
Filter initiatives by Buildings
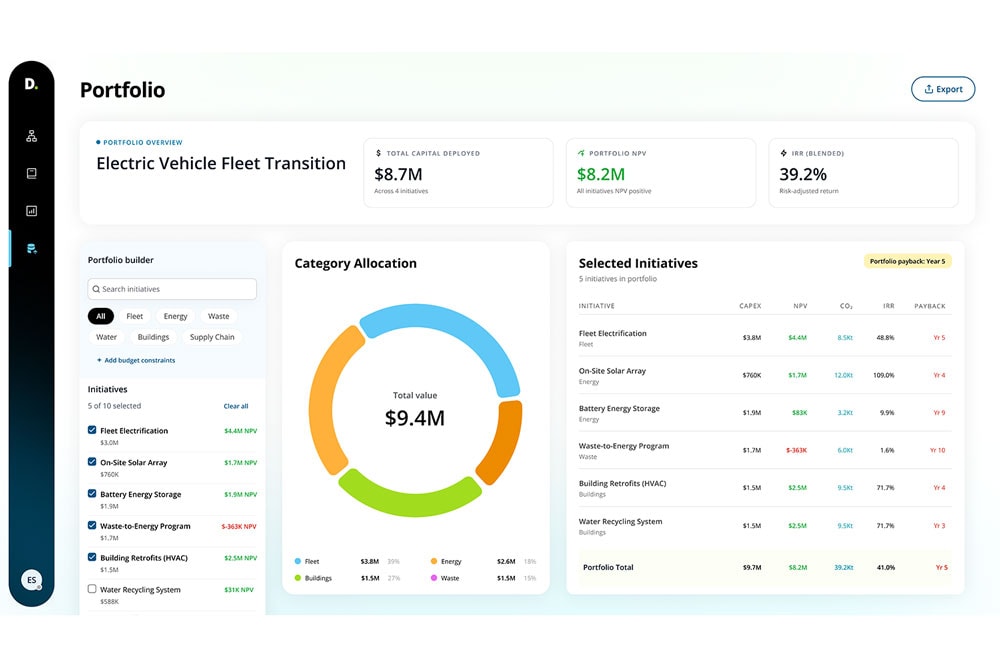coord(154,337)
